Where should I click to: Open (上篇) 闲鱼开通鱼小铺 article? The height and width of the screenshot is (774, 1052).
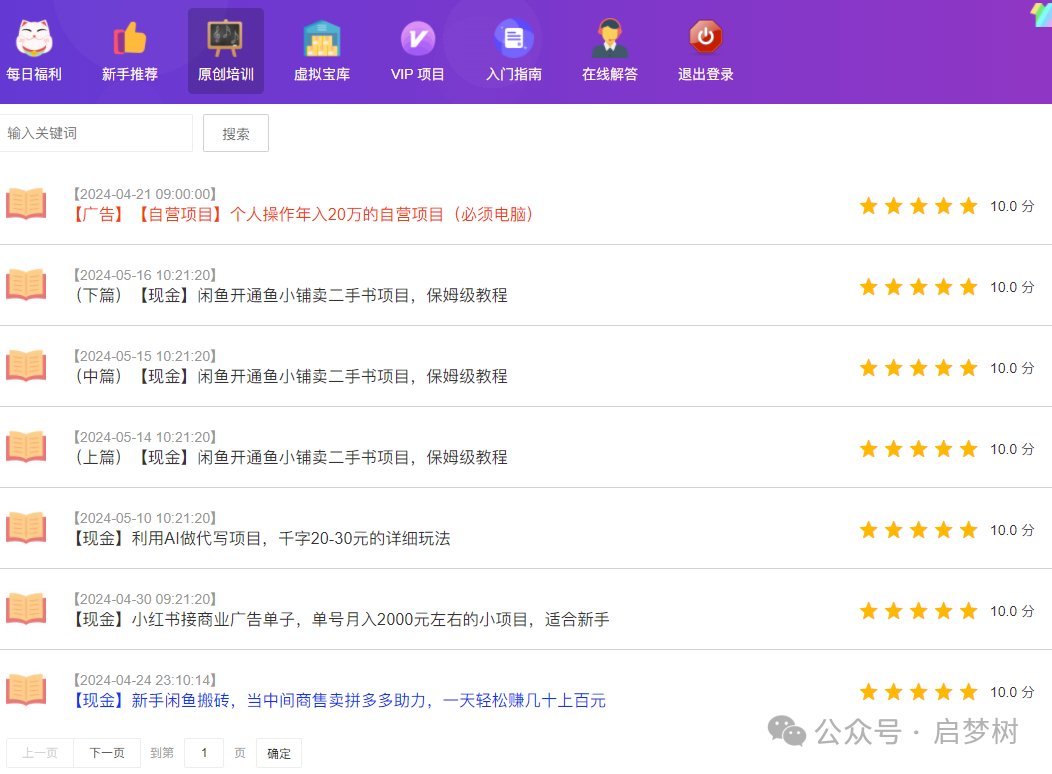[291, 457]
